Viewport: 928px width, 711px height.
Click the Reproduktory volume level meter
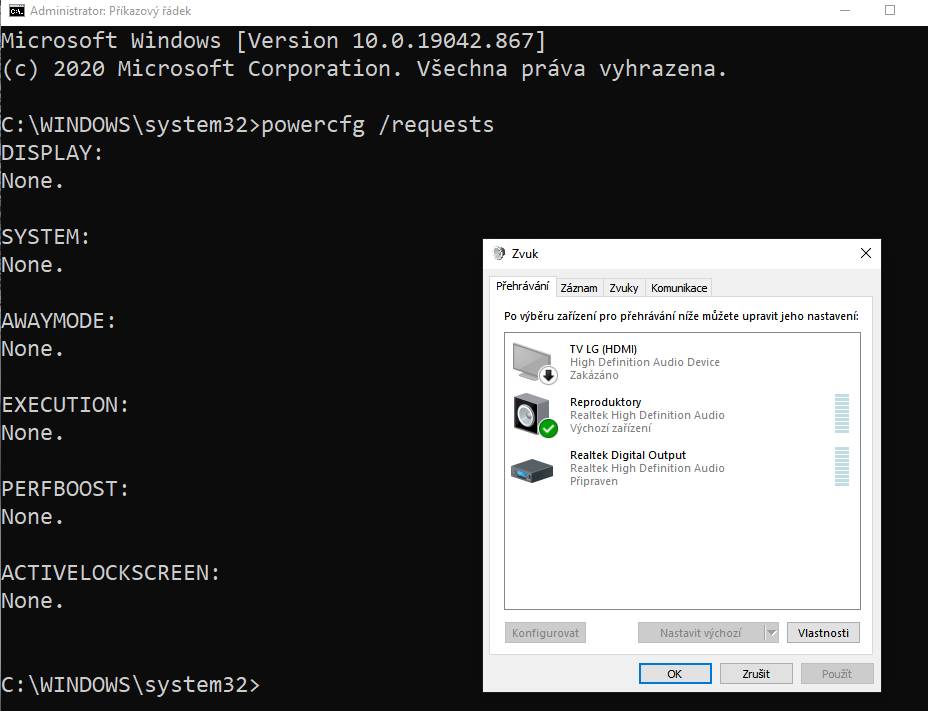(x=842, y=414)
